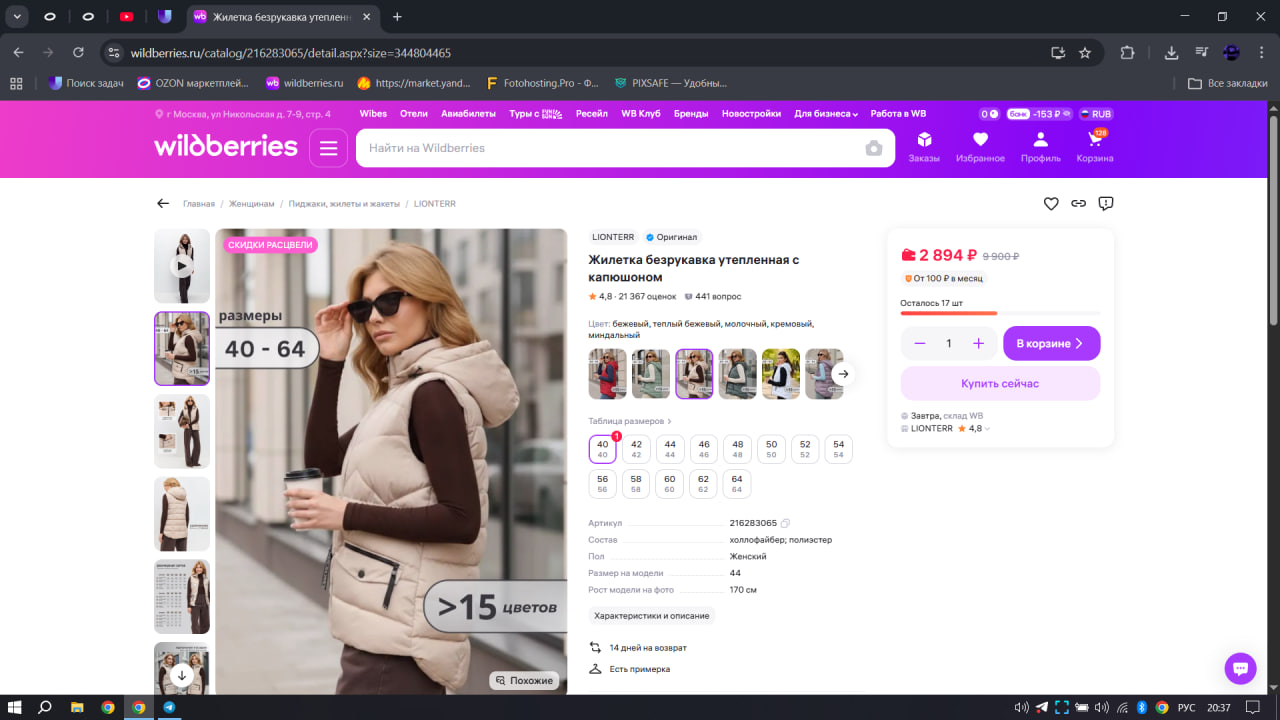Image resolution: width=1280 pixels, height=720 pixels.
Task: Expand the Для бизнеса dropdown
Action: tap(826, 114)
